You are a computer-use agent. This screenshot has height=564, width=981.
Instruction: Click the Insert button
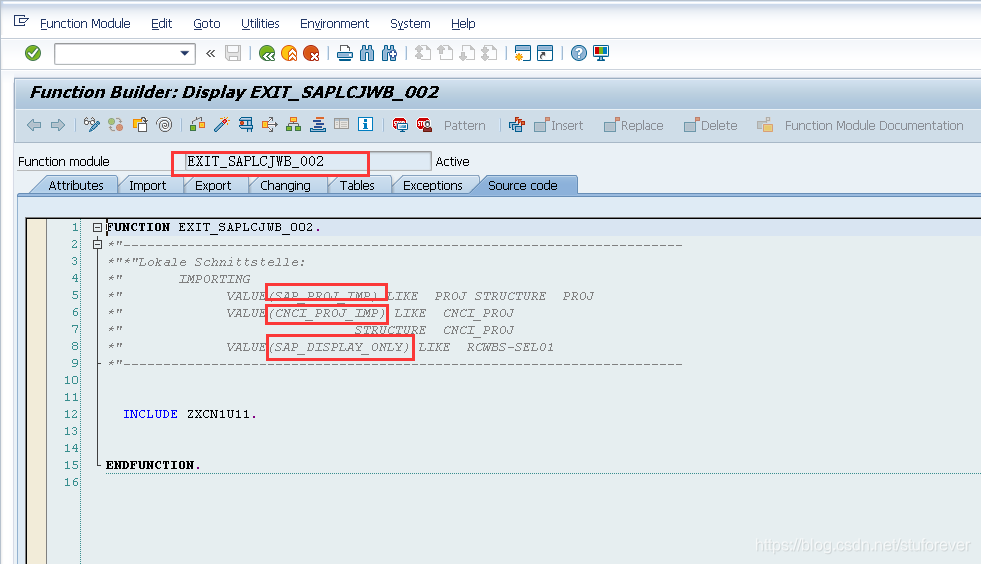coord(559,126)
